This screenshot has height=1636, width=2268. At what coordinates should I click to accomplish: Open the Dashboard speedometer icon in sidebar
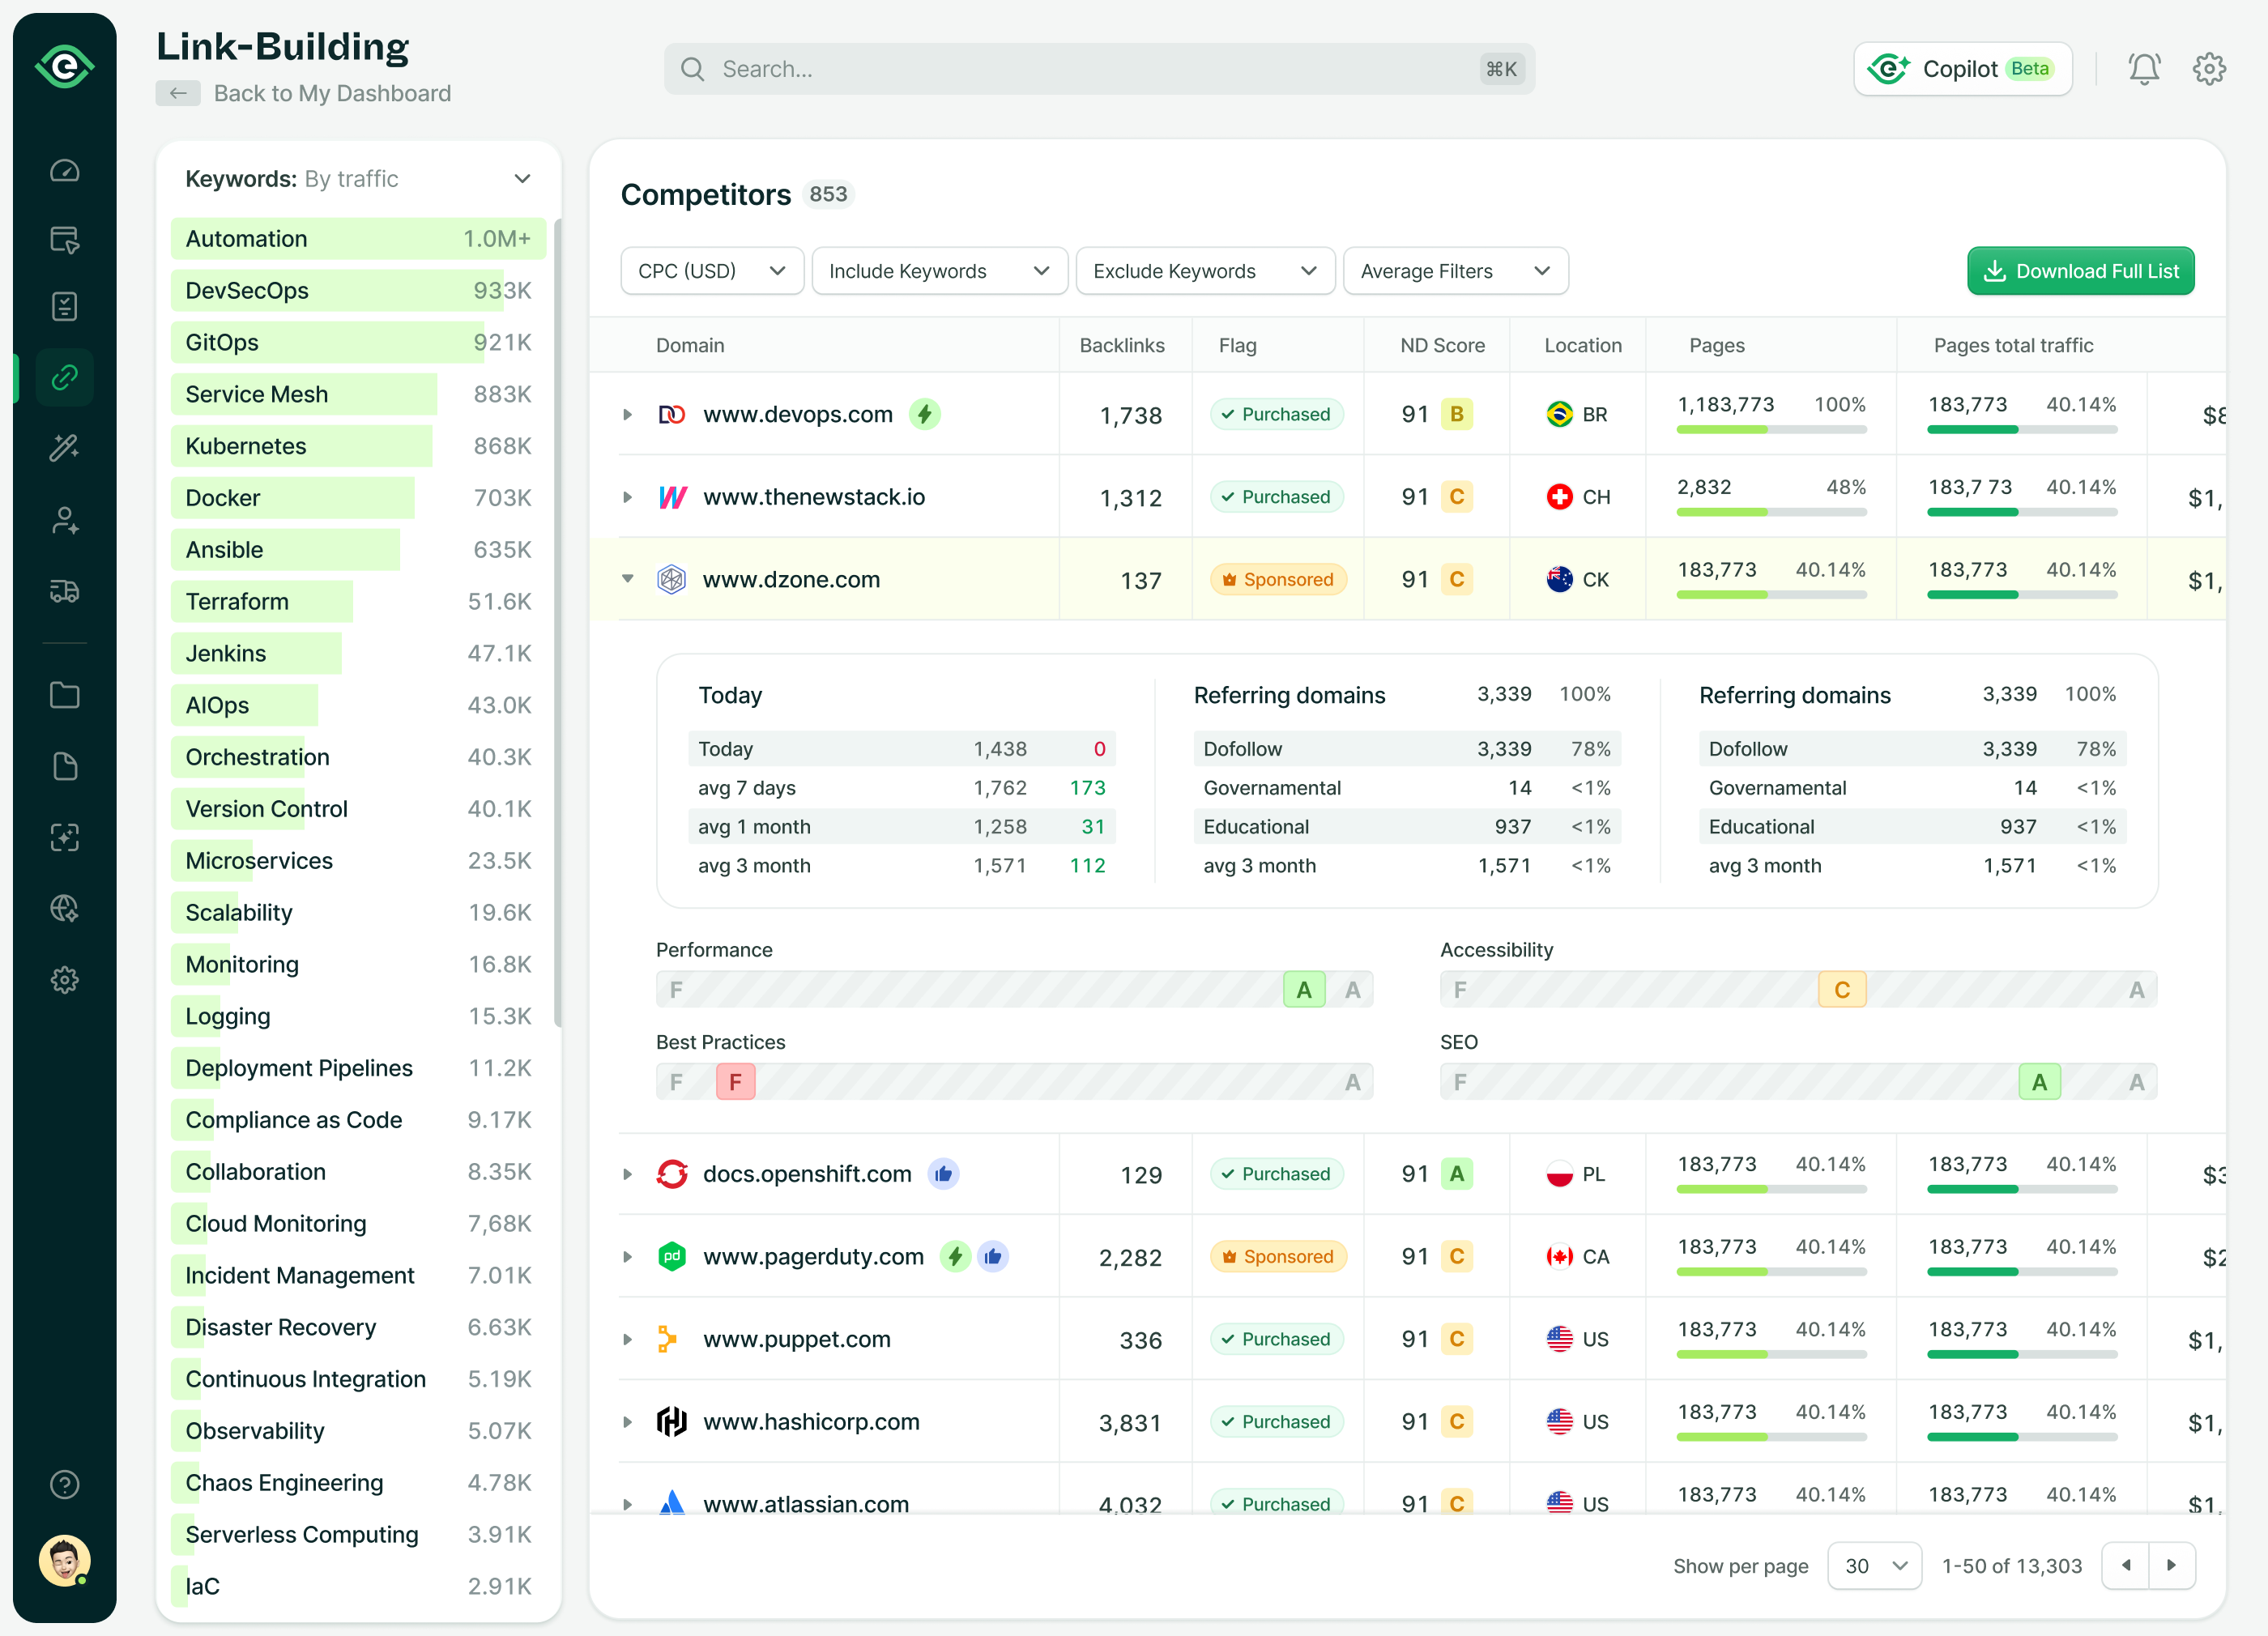(64, 170)
